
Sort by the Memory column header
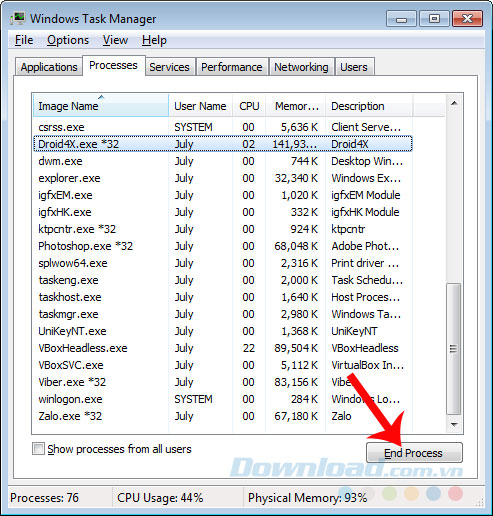click(296, 106)
